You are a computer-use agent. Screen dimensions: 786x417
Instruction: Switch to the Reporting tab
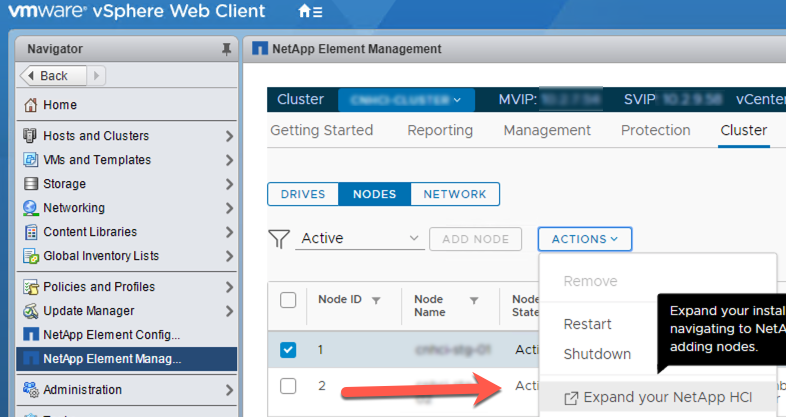[440, 130]
